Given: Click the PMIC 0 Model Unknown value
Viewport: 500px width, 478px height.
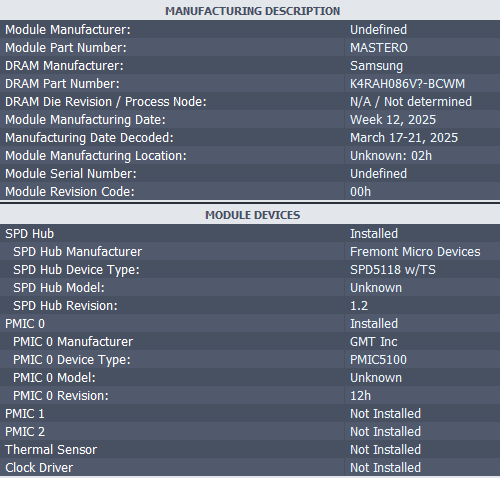Looking at the screenshot, I should (376, 378).
